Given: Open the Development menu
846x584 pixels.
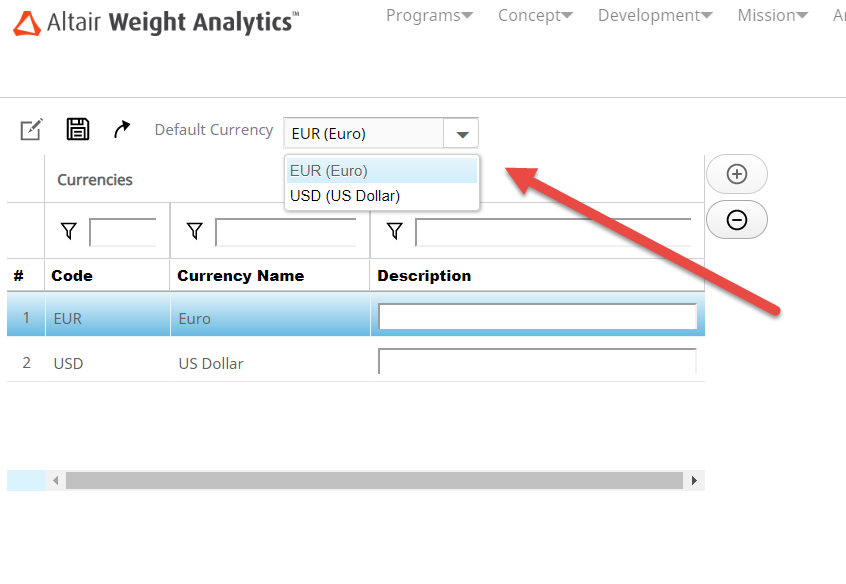Looking at the screenshot, I should (x=655, y=15).
